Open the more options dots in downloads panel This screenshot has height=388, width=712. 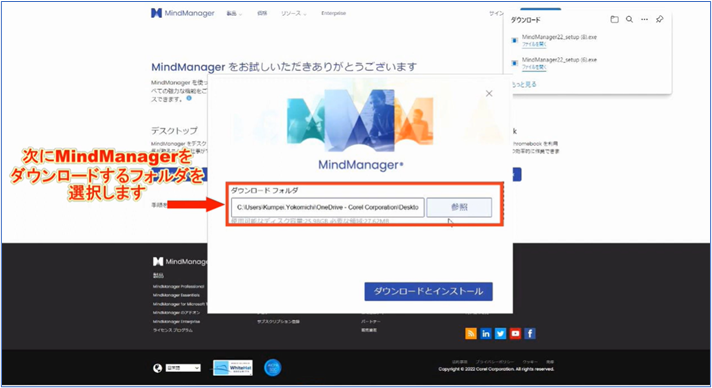(x=644, y=20)
